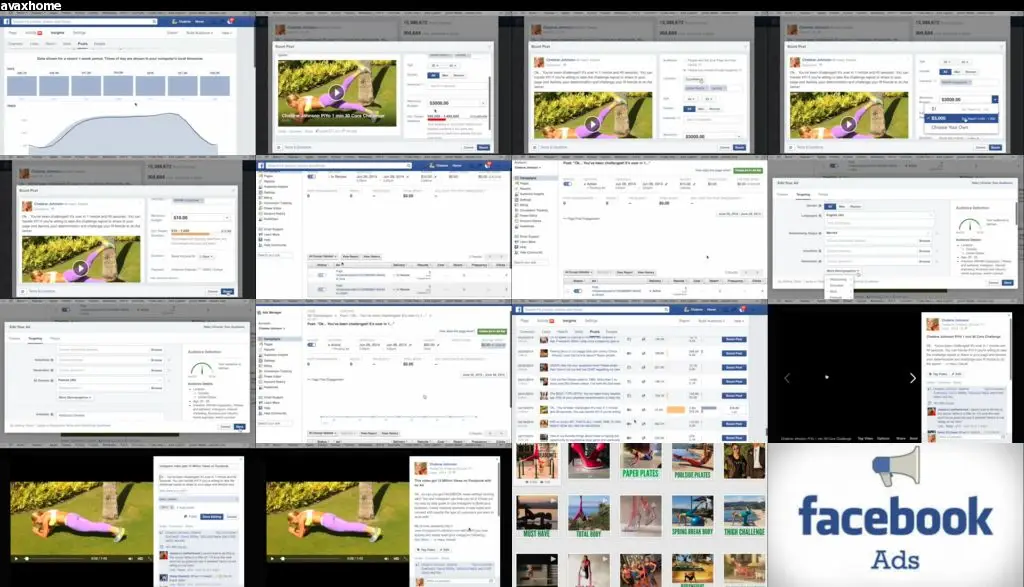1024x587 pixels.
Task: Toggle second ad row switch, second-row second frame
Action: [321, 289]
